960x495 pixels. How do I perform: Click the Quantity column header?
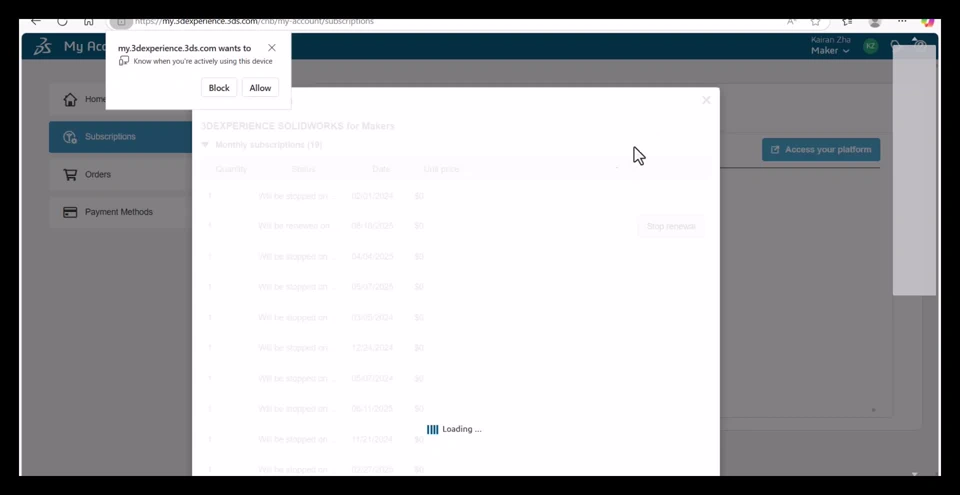tap(231, 169)
